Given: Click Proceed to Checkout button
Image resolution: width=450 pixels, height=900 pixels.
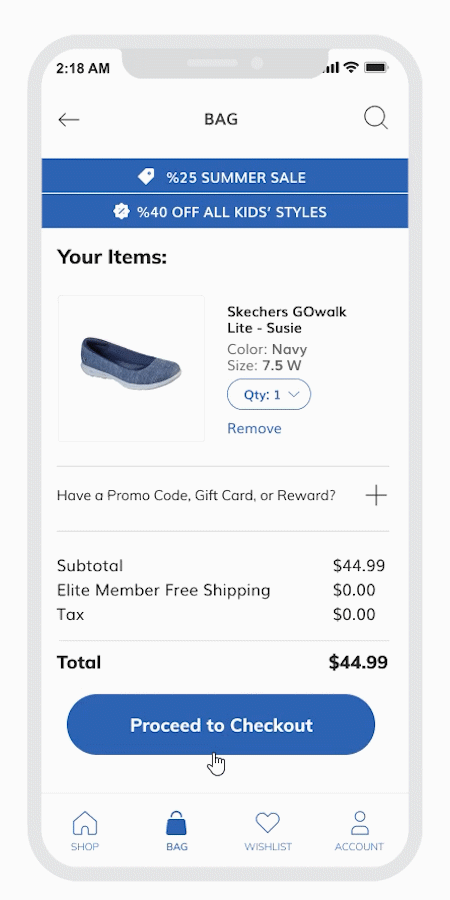Looking at the screenshot, I should (x=221, y=724).
